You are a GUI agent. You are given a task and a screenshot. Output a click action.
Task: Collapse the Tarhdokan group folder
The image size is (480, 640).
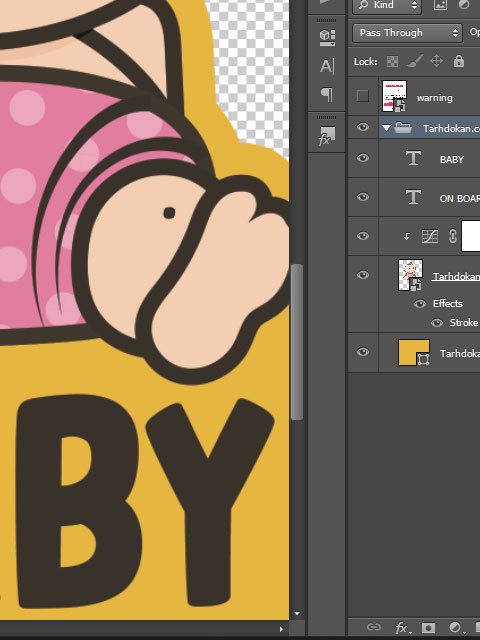coord(386,128)
